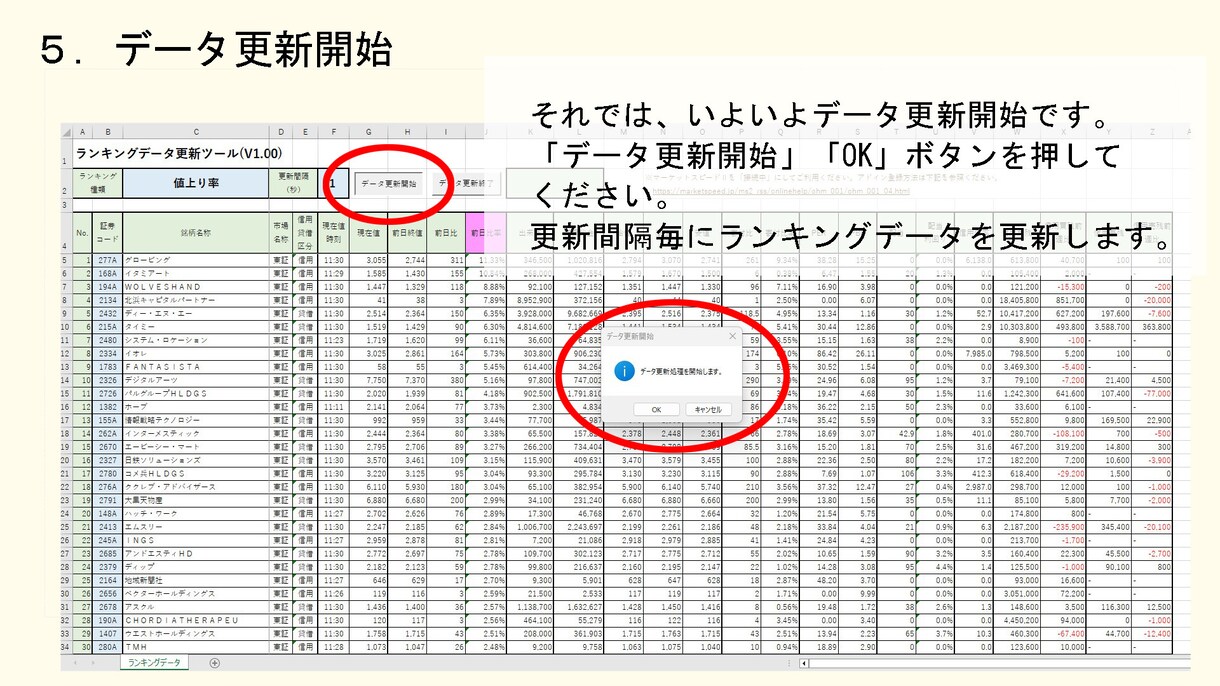Click the 更新間隔 value cell showing 1
Image resolution: width=1220 pixels, height=686 pixels.
pos(333,184)
